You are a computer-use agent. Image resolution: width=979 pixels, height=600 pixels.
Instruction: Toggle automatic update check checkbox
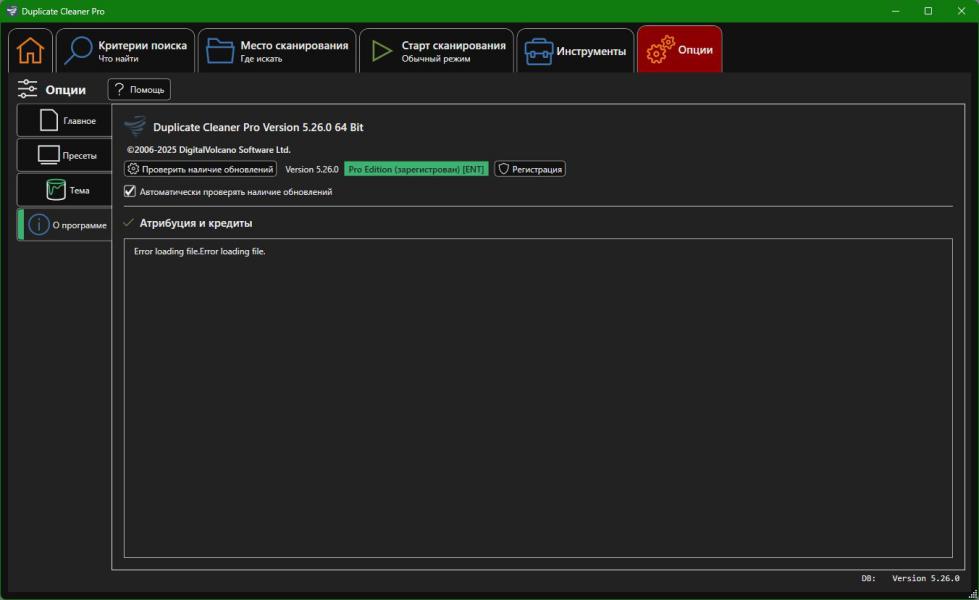coord(130,192)
